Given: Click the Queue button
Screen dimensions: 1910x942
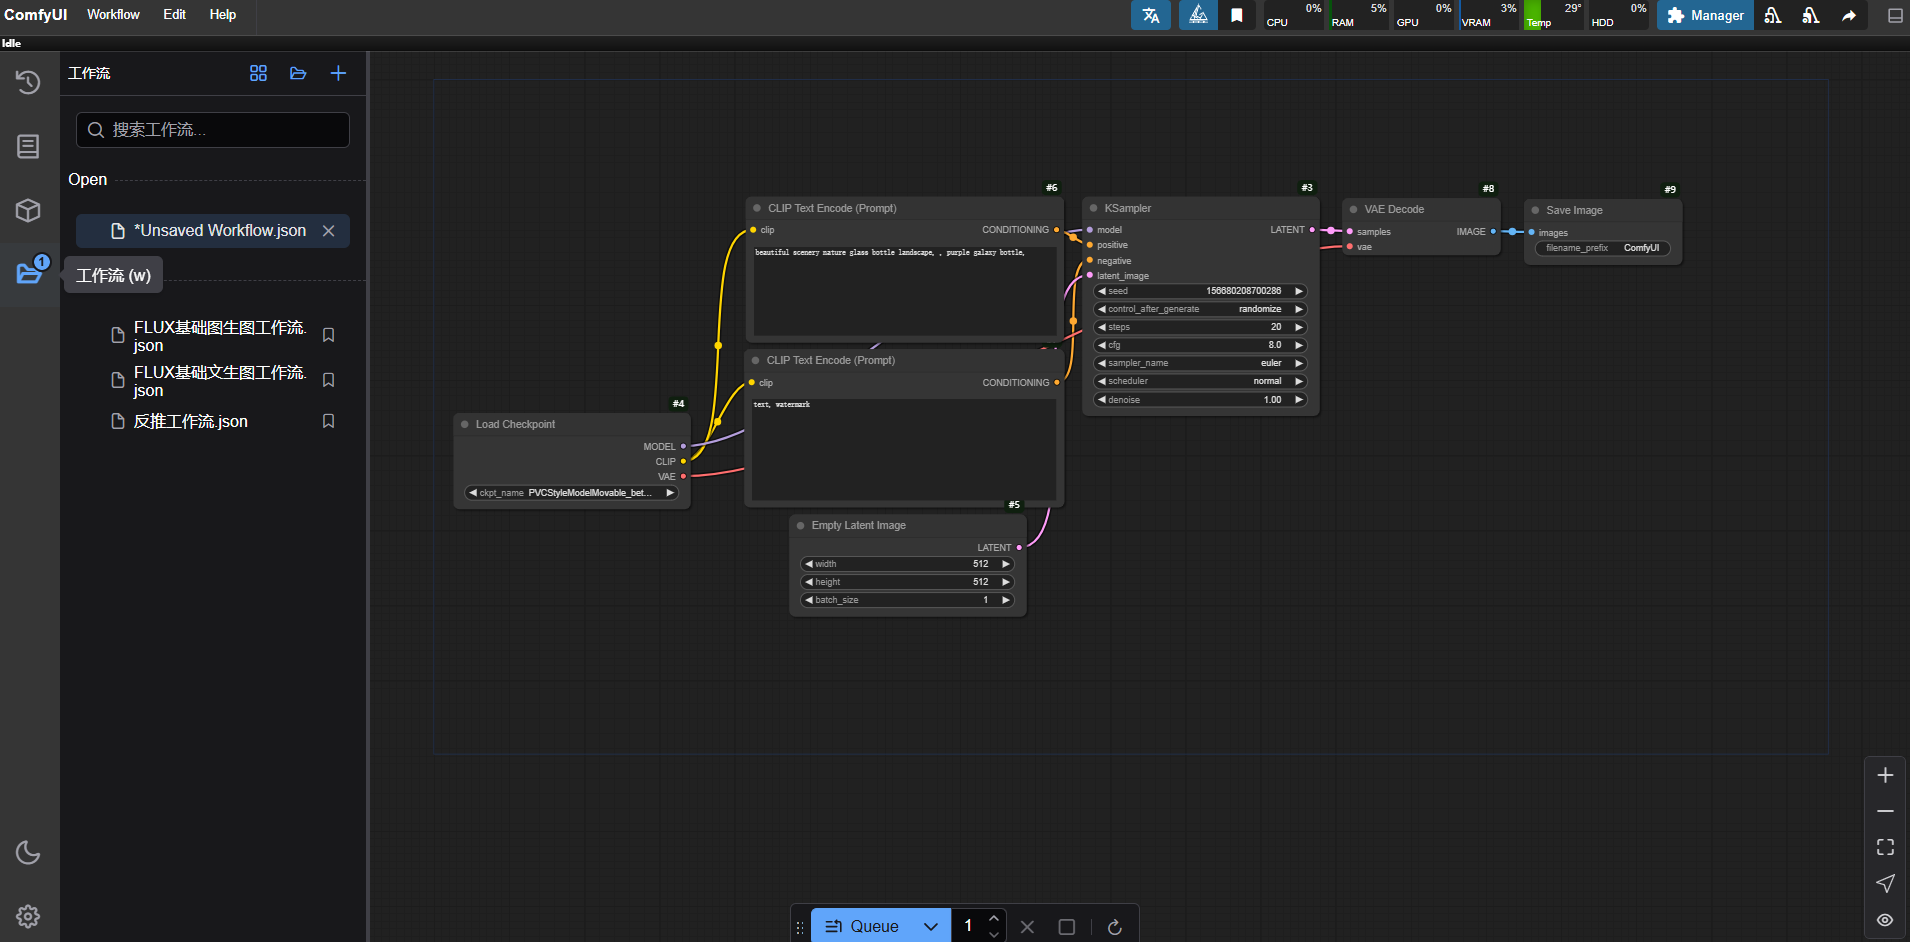Looking at the screenshot, I should (862, 926).
